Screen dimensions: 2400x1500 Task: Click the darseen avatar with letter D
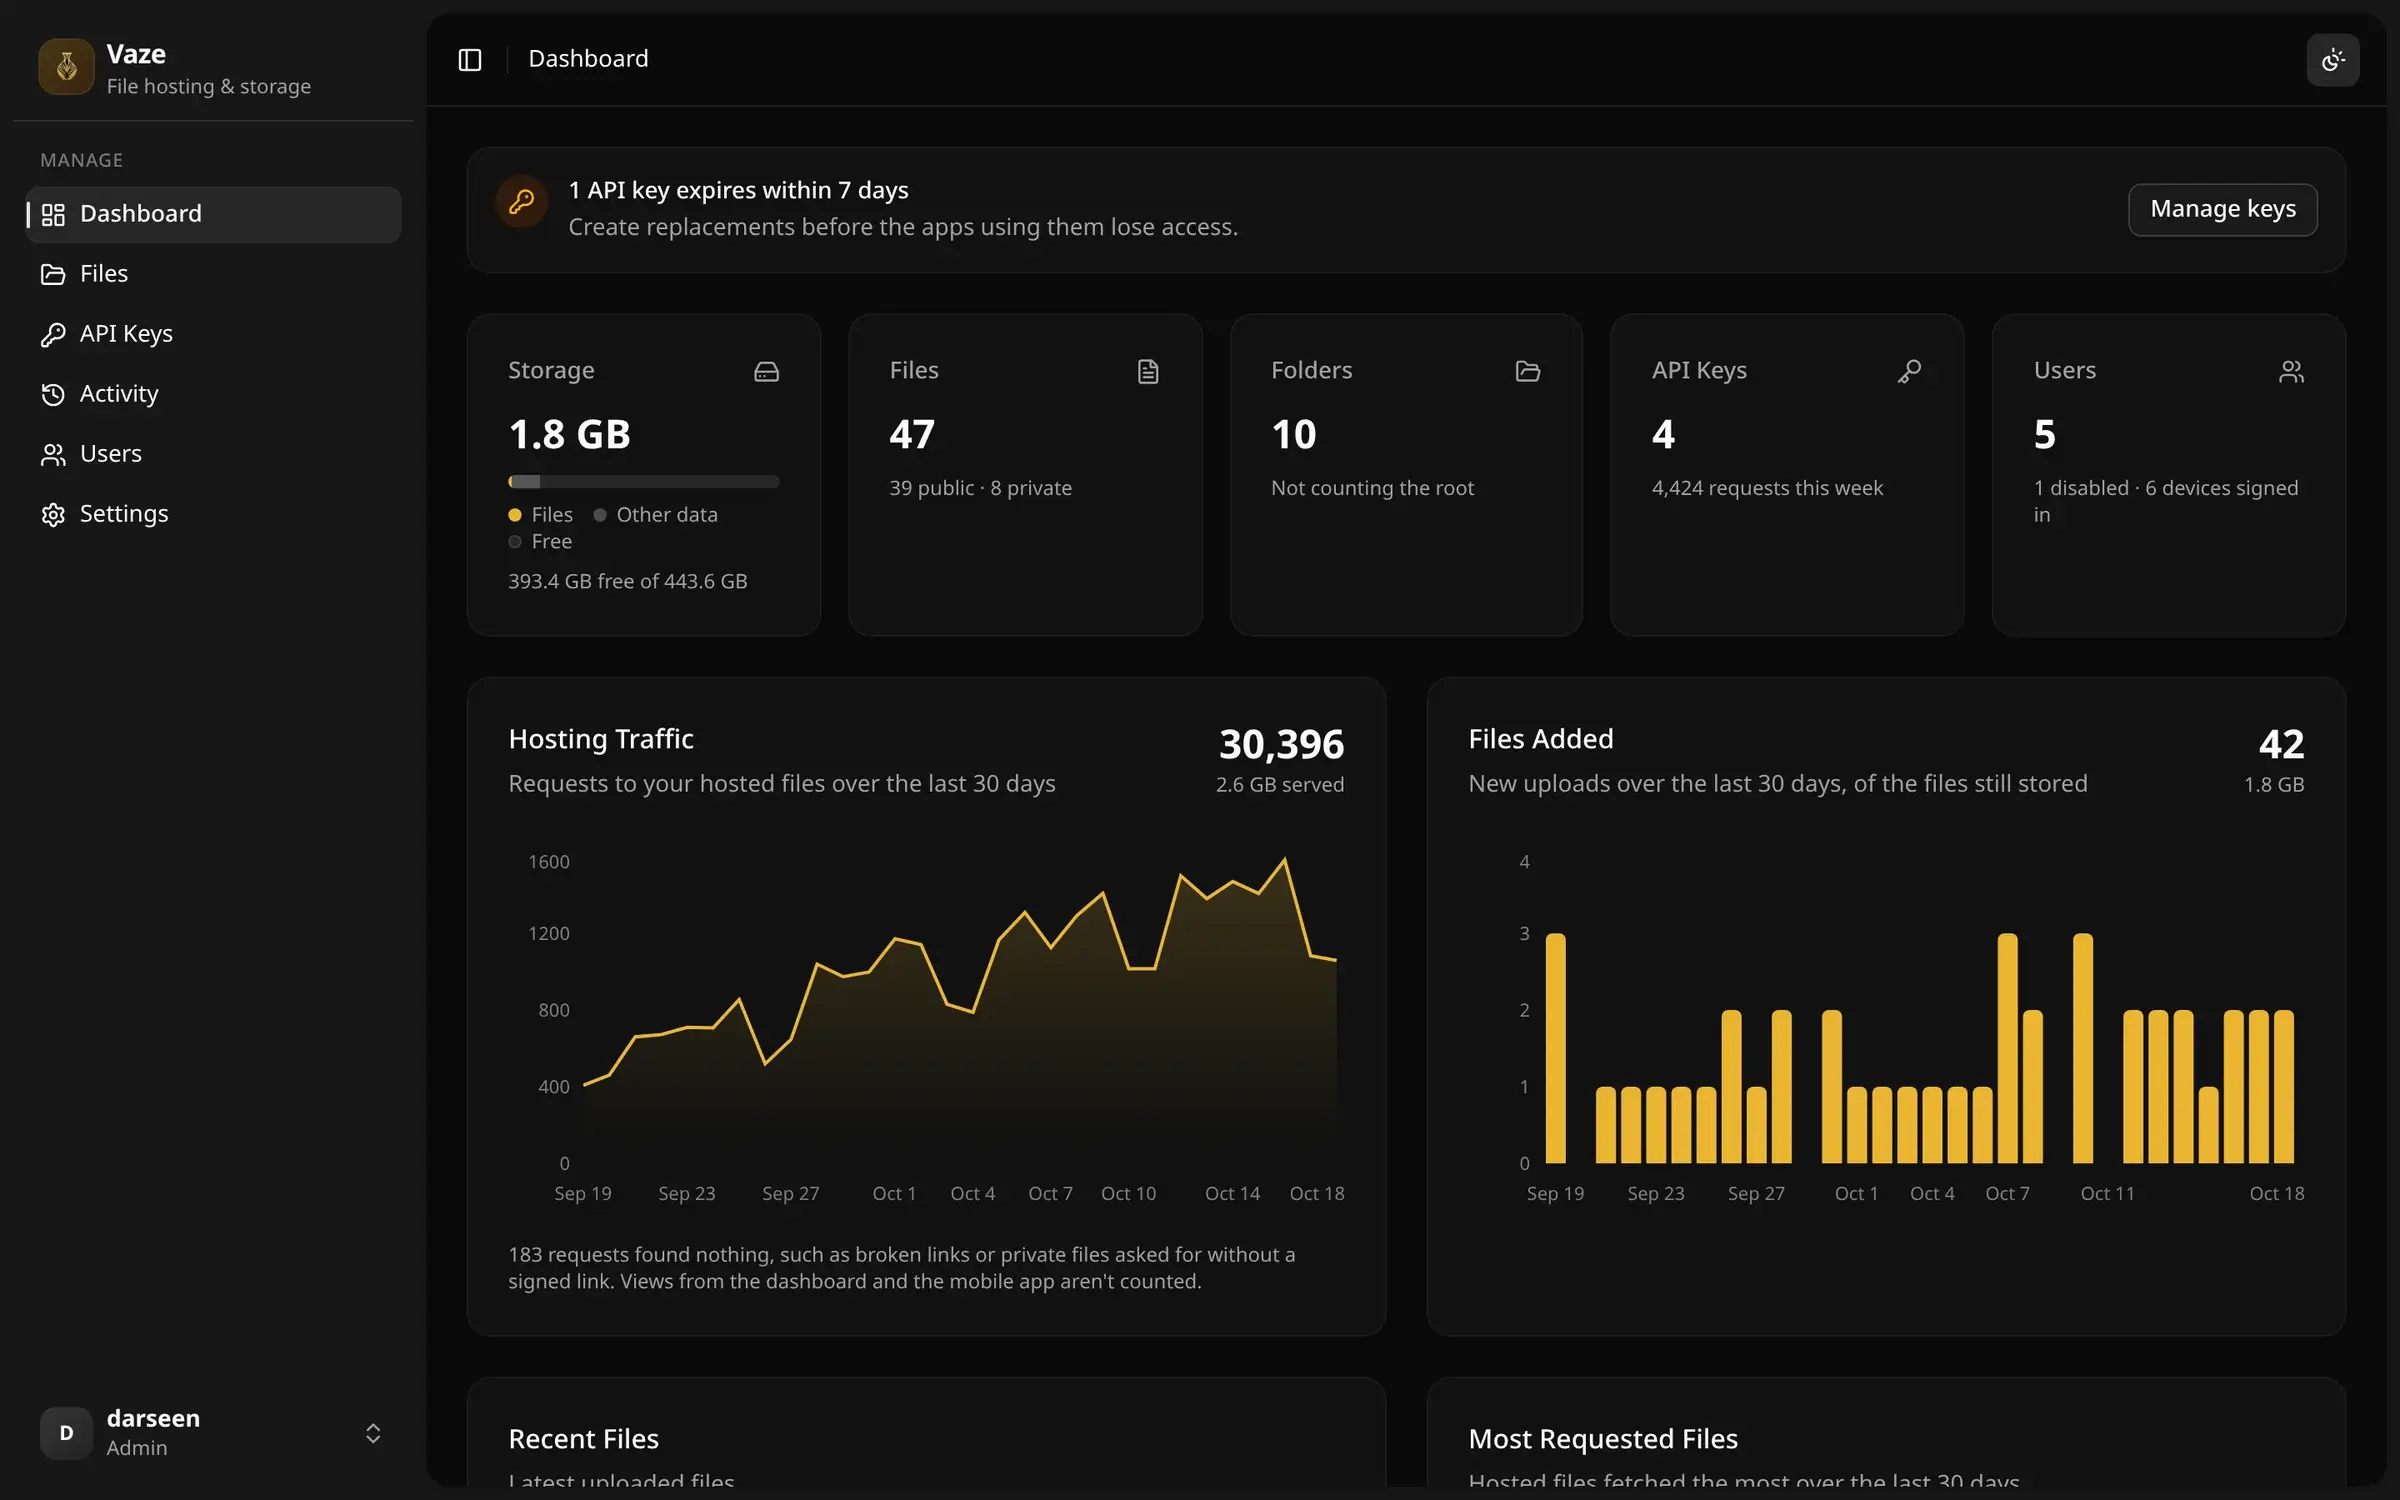click(x=66, y=1433)
